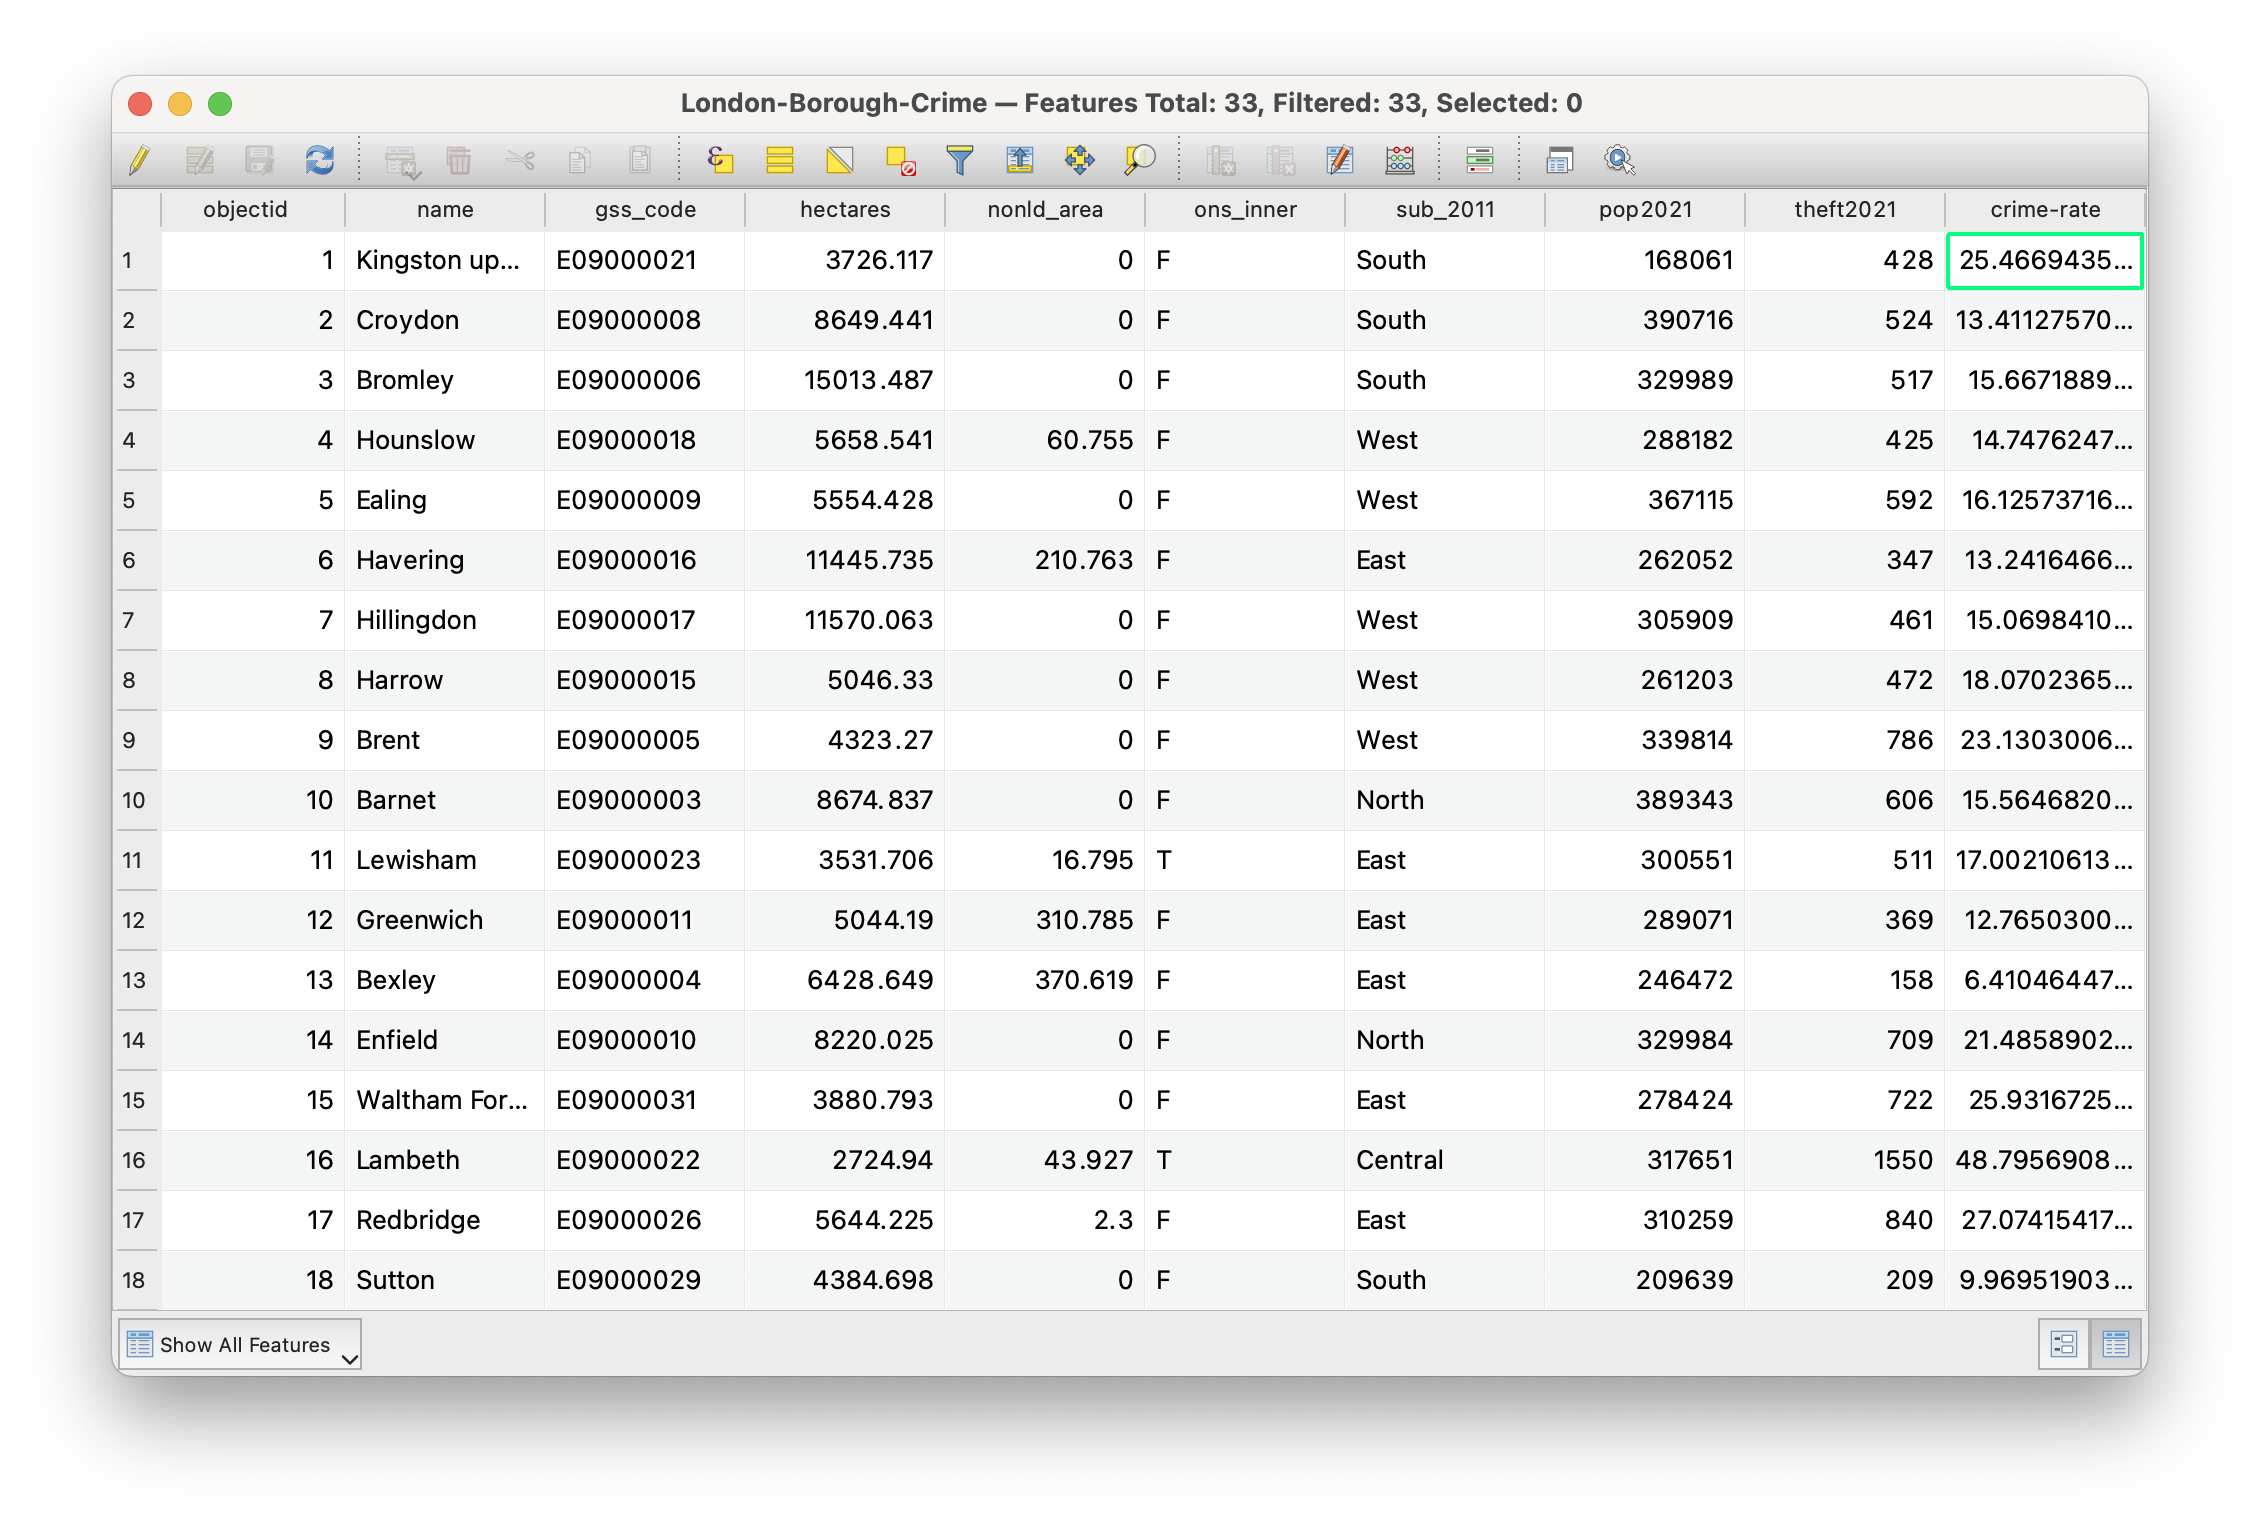Screen dimensions: 2260x1524
Task: Sort by the objectid column header
Action: 245,210
